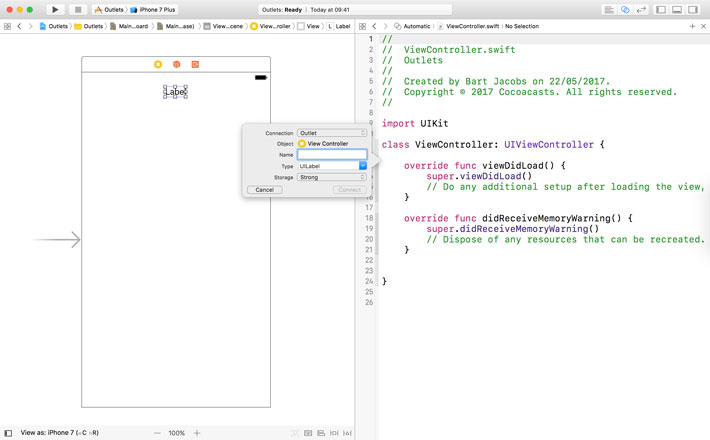Embed in Stack button
The height and width of the screenshot is (440, 710).
pyautogui.click(x=308, y=433)
